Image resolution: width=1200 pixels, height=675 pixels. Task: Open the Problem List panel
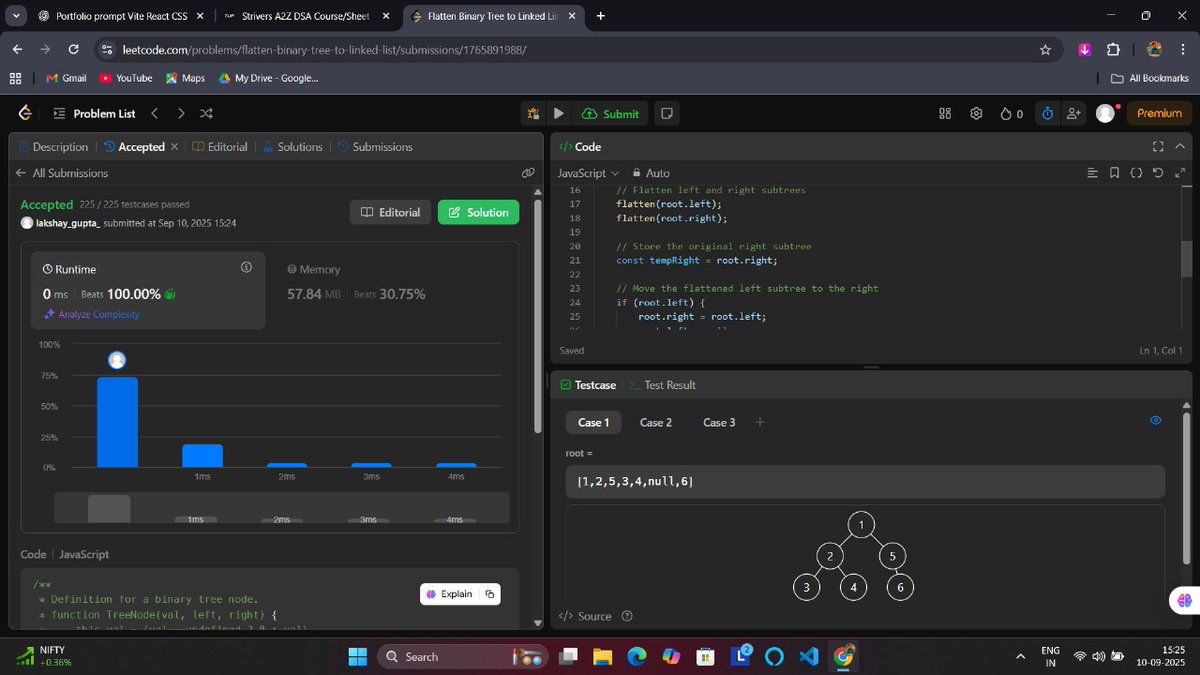pyautogui.click(x=93, y=114)
